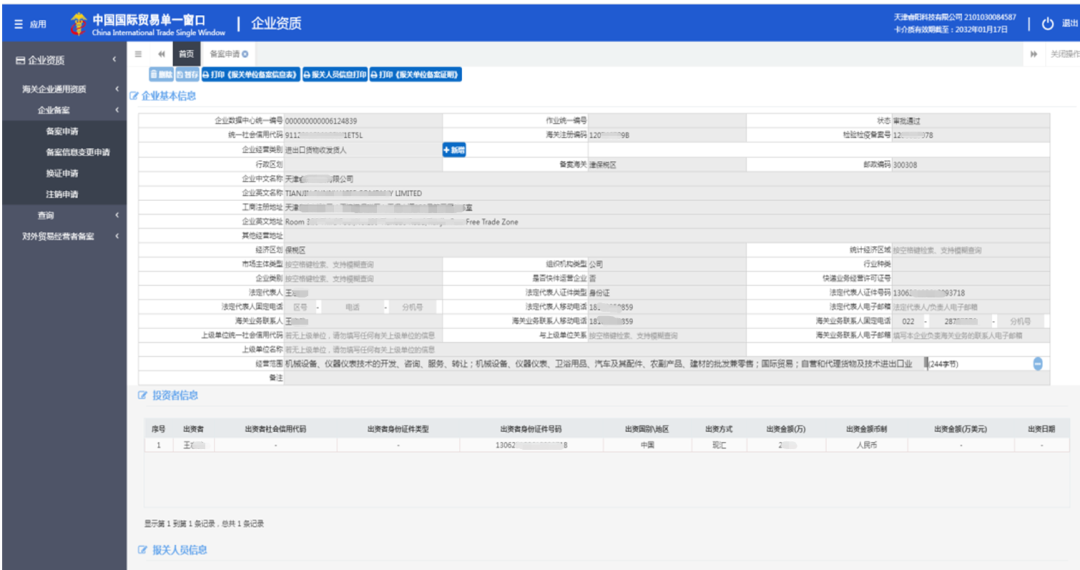This screenshot has height=570, width=1080.
Task: Click 企业数据中心统一编号 value 000000000006124839
Action: pos(321,121)
